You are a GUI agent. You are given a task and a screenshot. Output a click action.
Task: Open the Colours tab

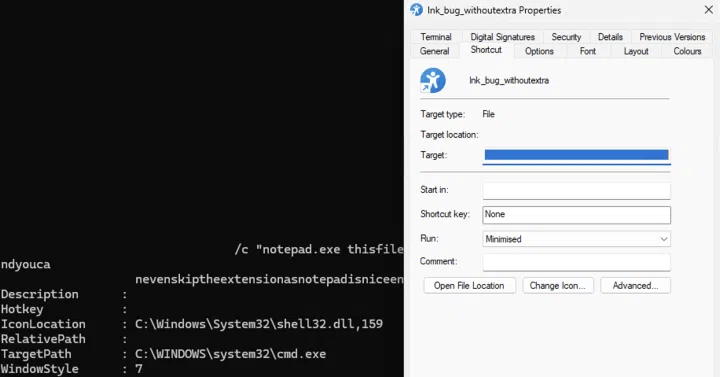(x=687, y=51)
